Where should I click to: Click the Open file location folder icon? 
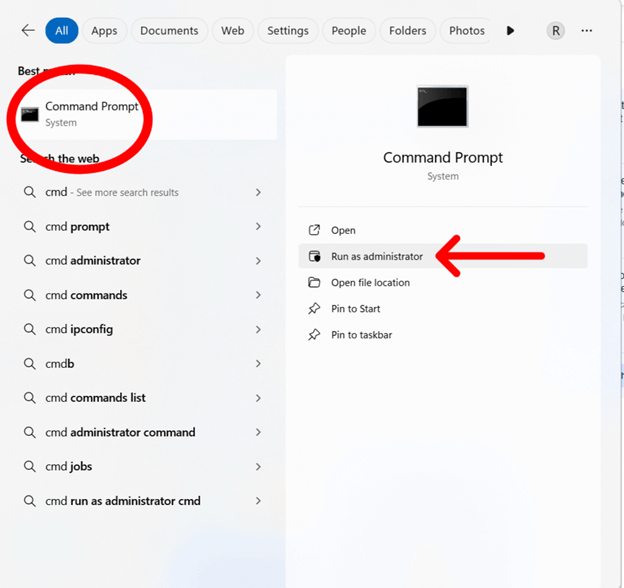(x=315, y=283)
